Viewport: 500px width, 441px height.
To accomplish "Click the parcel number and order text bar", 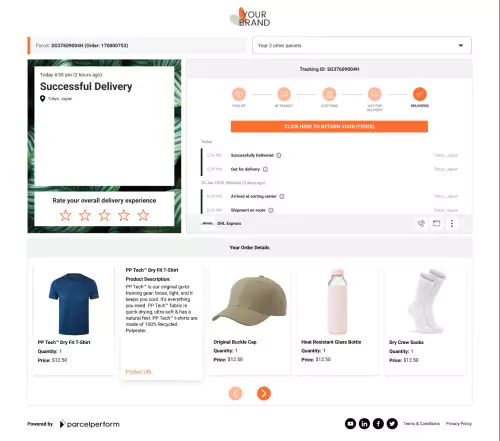I will [137, 45].
